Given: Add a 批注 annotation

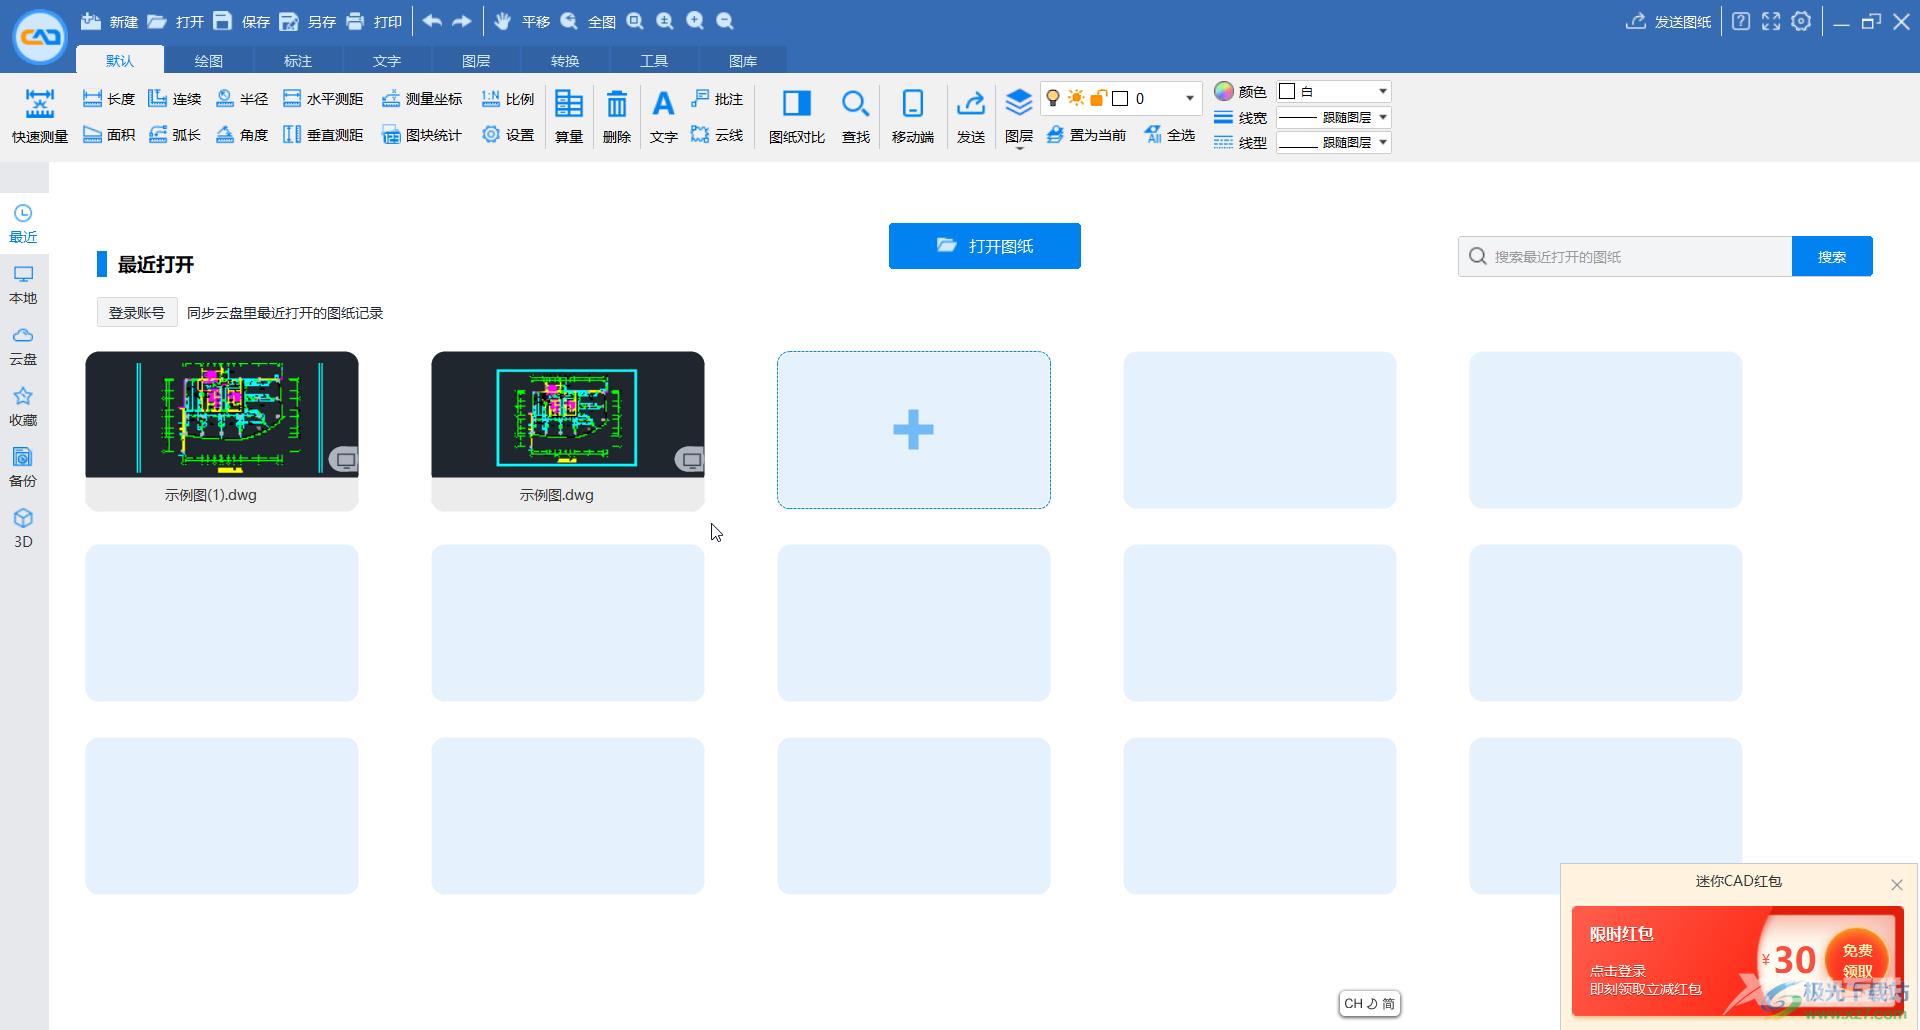Looking at the screenshot, I should tap(717, 99).
